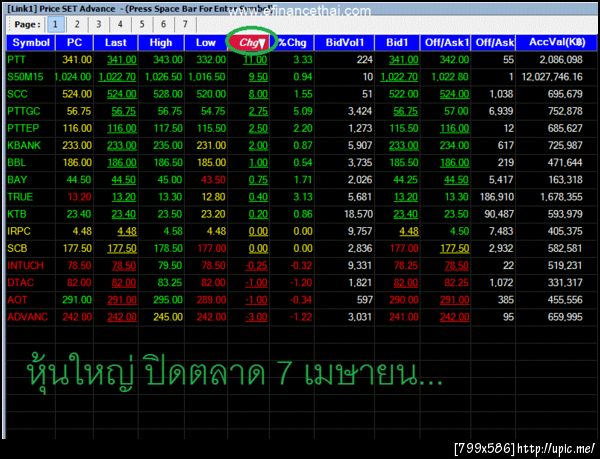Click AOT low price 289.00
This screenshot has width=600, height=459.
click(211, 299)
